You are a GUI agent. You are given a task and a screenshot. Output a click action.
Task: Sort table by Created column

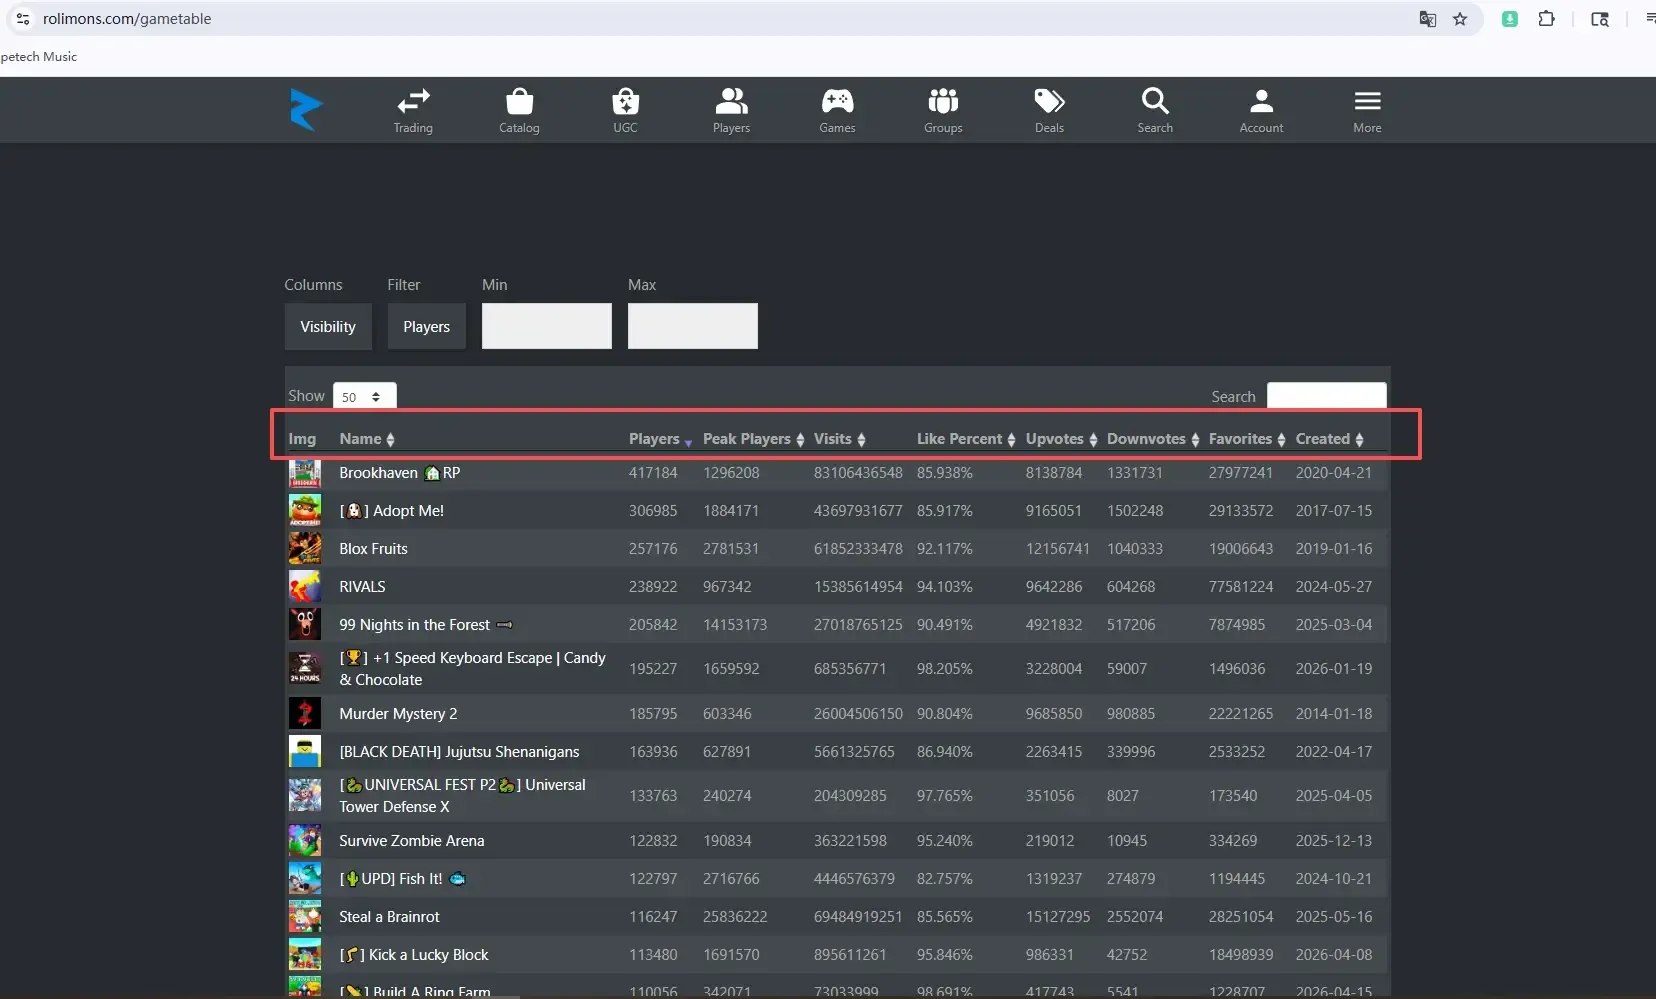[x=1329, y=439]
